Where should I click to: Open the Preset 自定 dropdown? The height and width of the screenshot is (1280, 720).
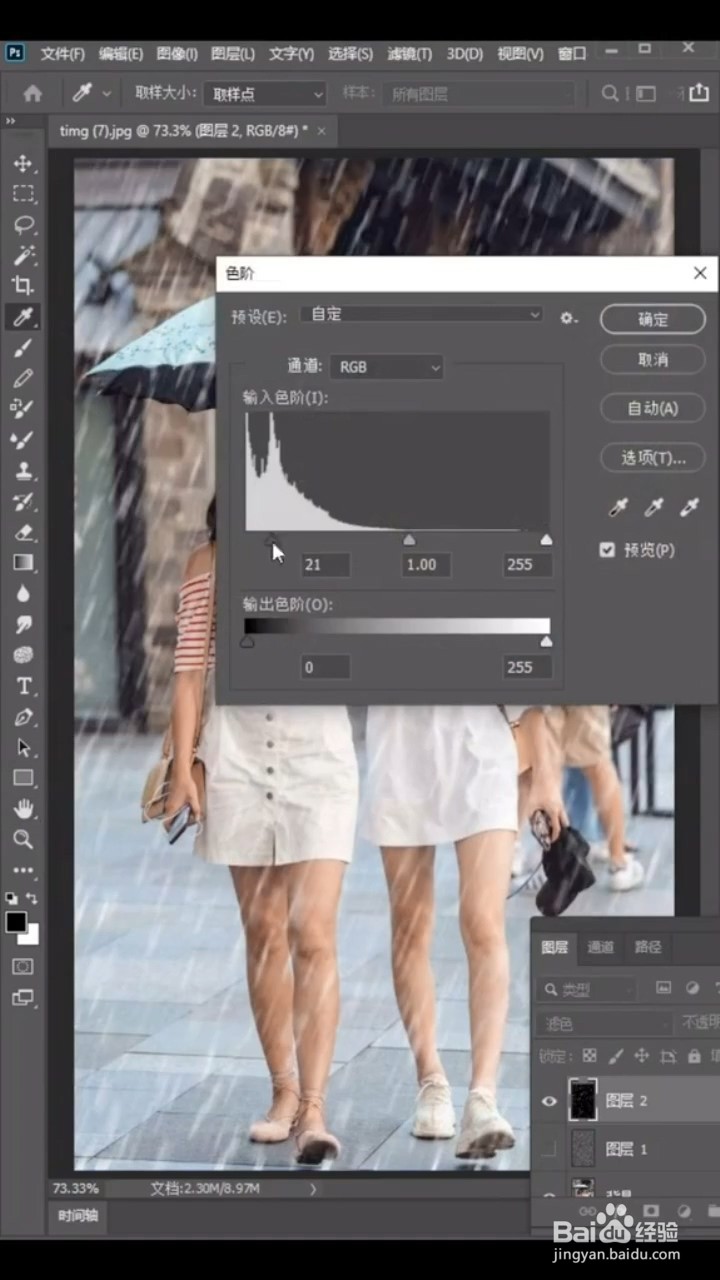tap(420, 315)
